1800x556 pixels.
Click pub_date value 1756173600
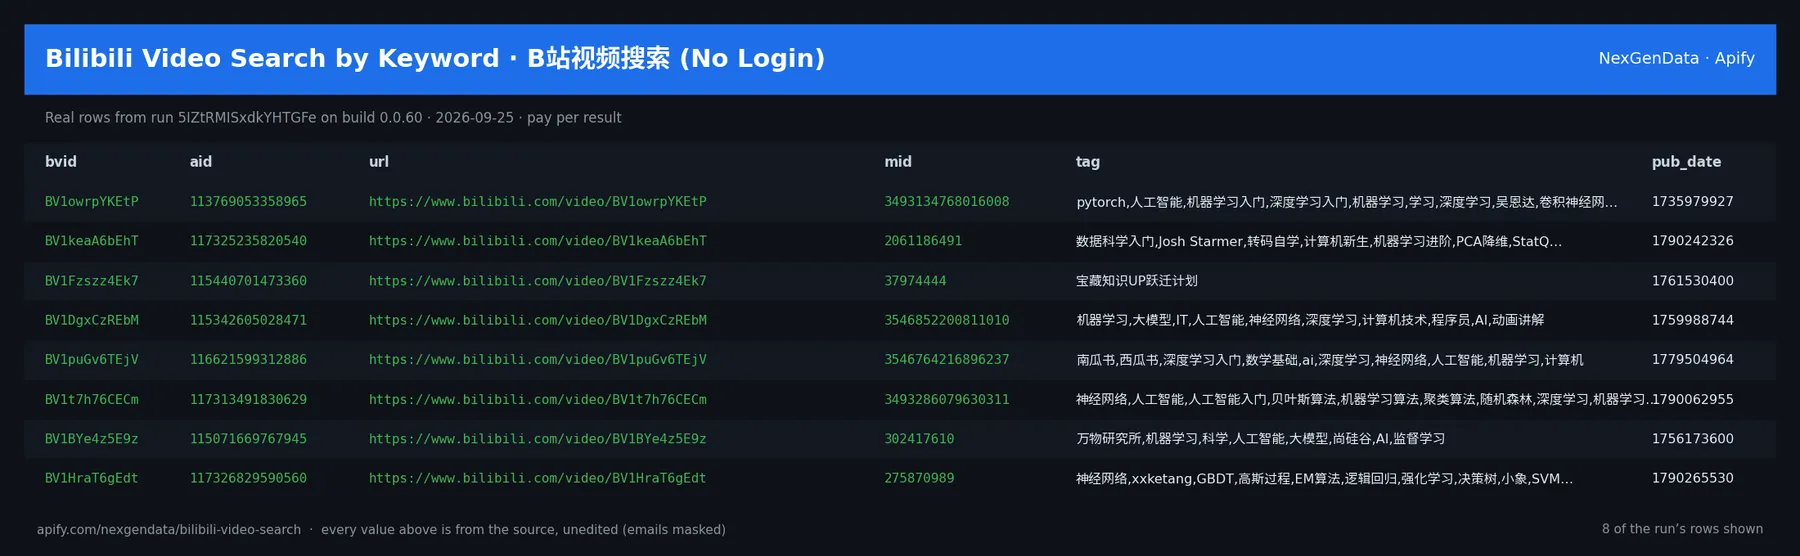click(1693, 438)
